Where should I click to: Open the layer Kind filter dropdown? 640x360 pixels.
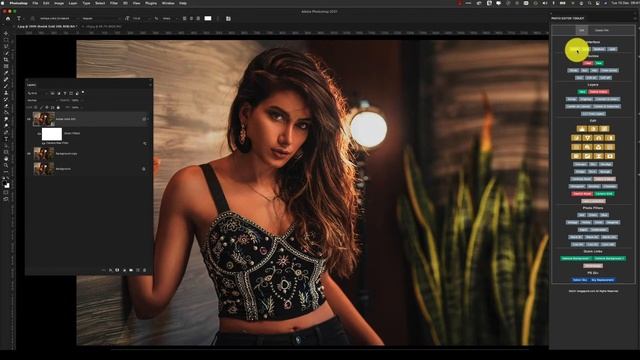[x=37, y=93]
